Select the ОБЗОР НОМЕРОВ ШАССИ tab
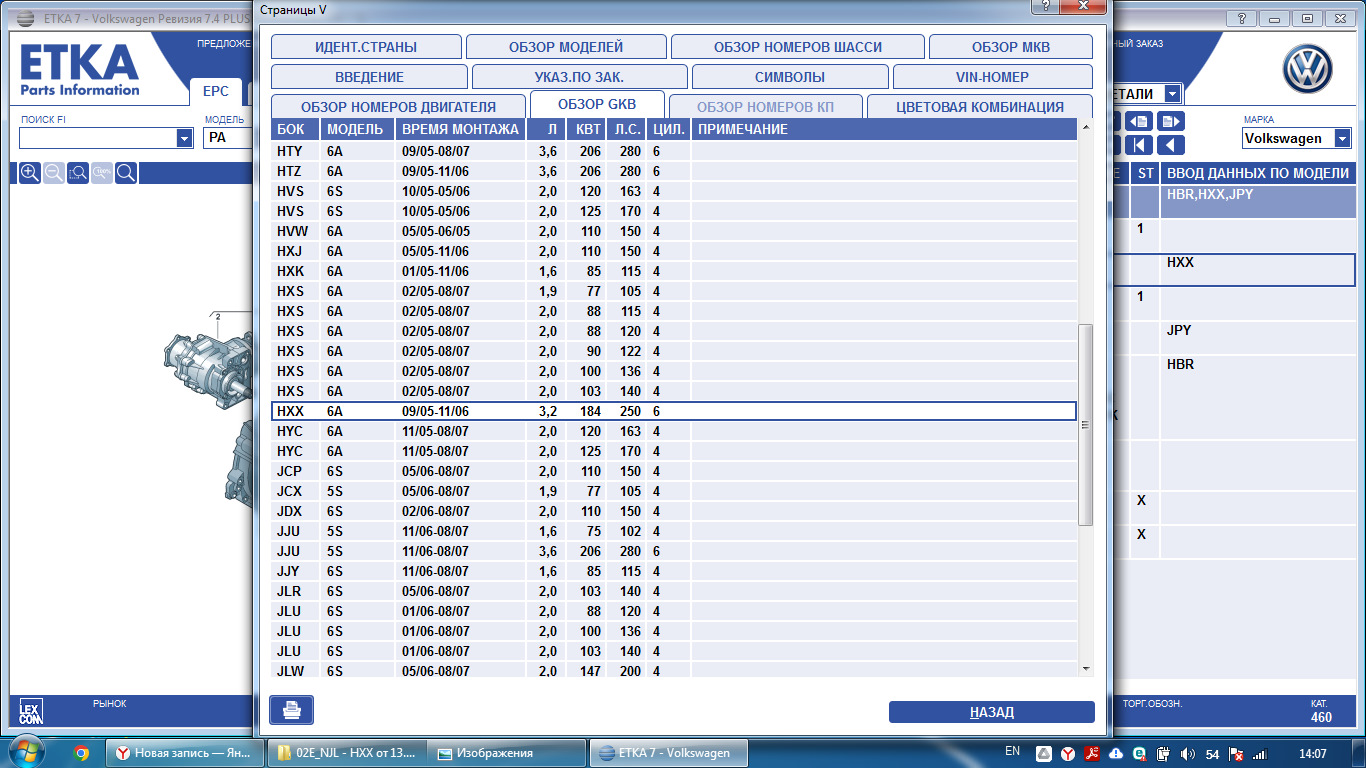Screen dimensions: 1366x768 798,47
